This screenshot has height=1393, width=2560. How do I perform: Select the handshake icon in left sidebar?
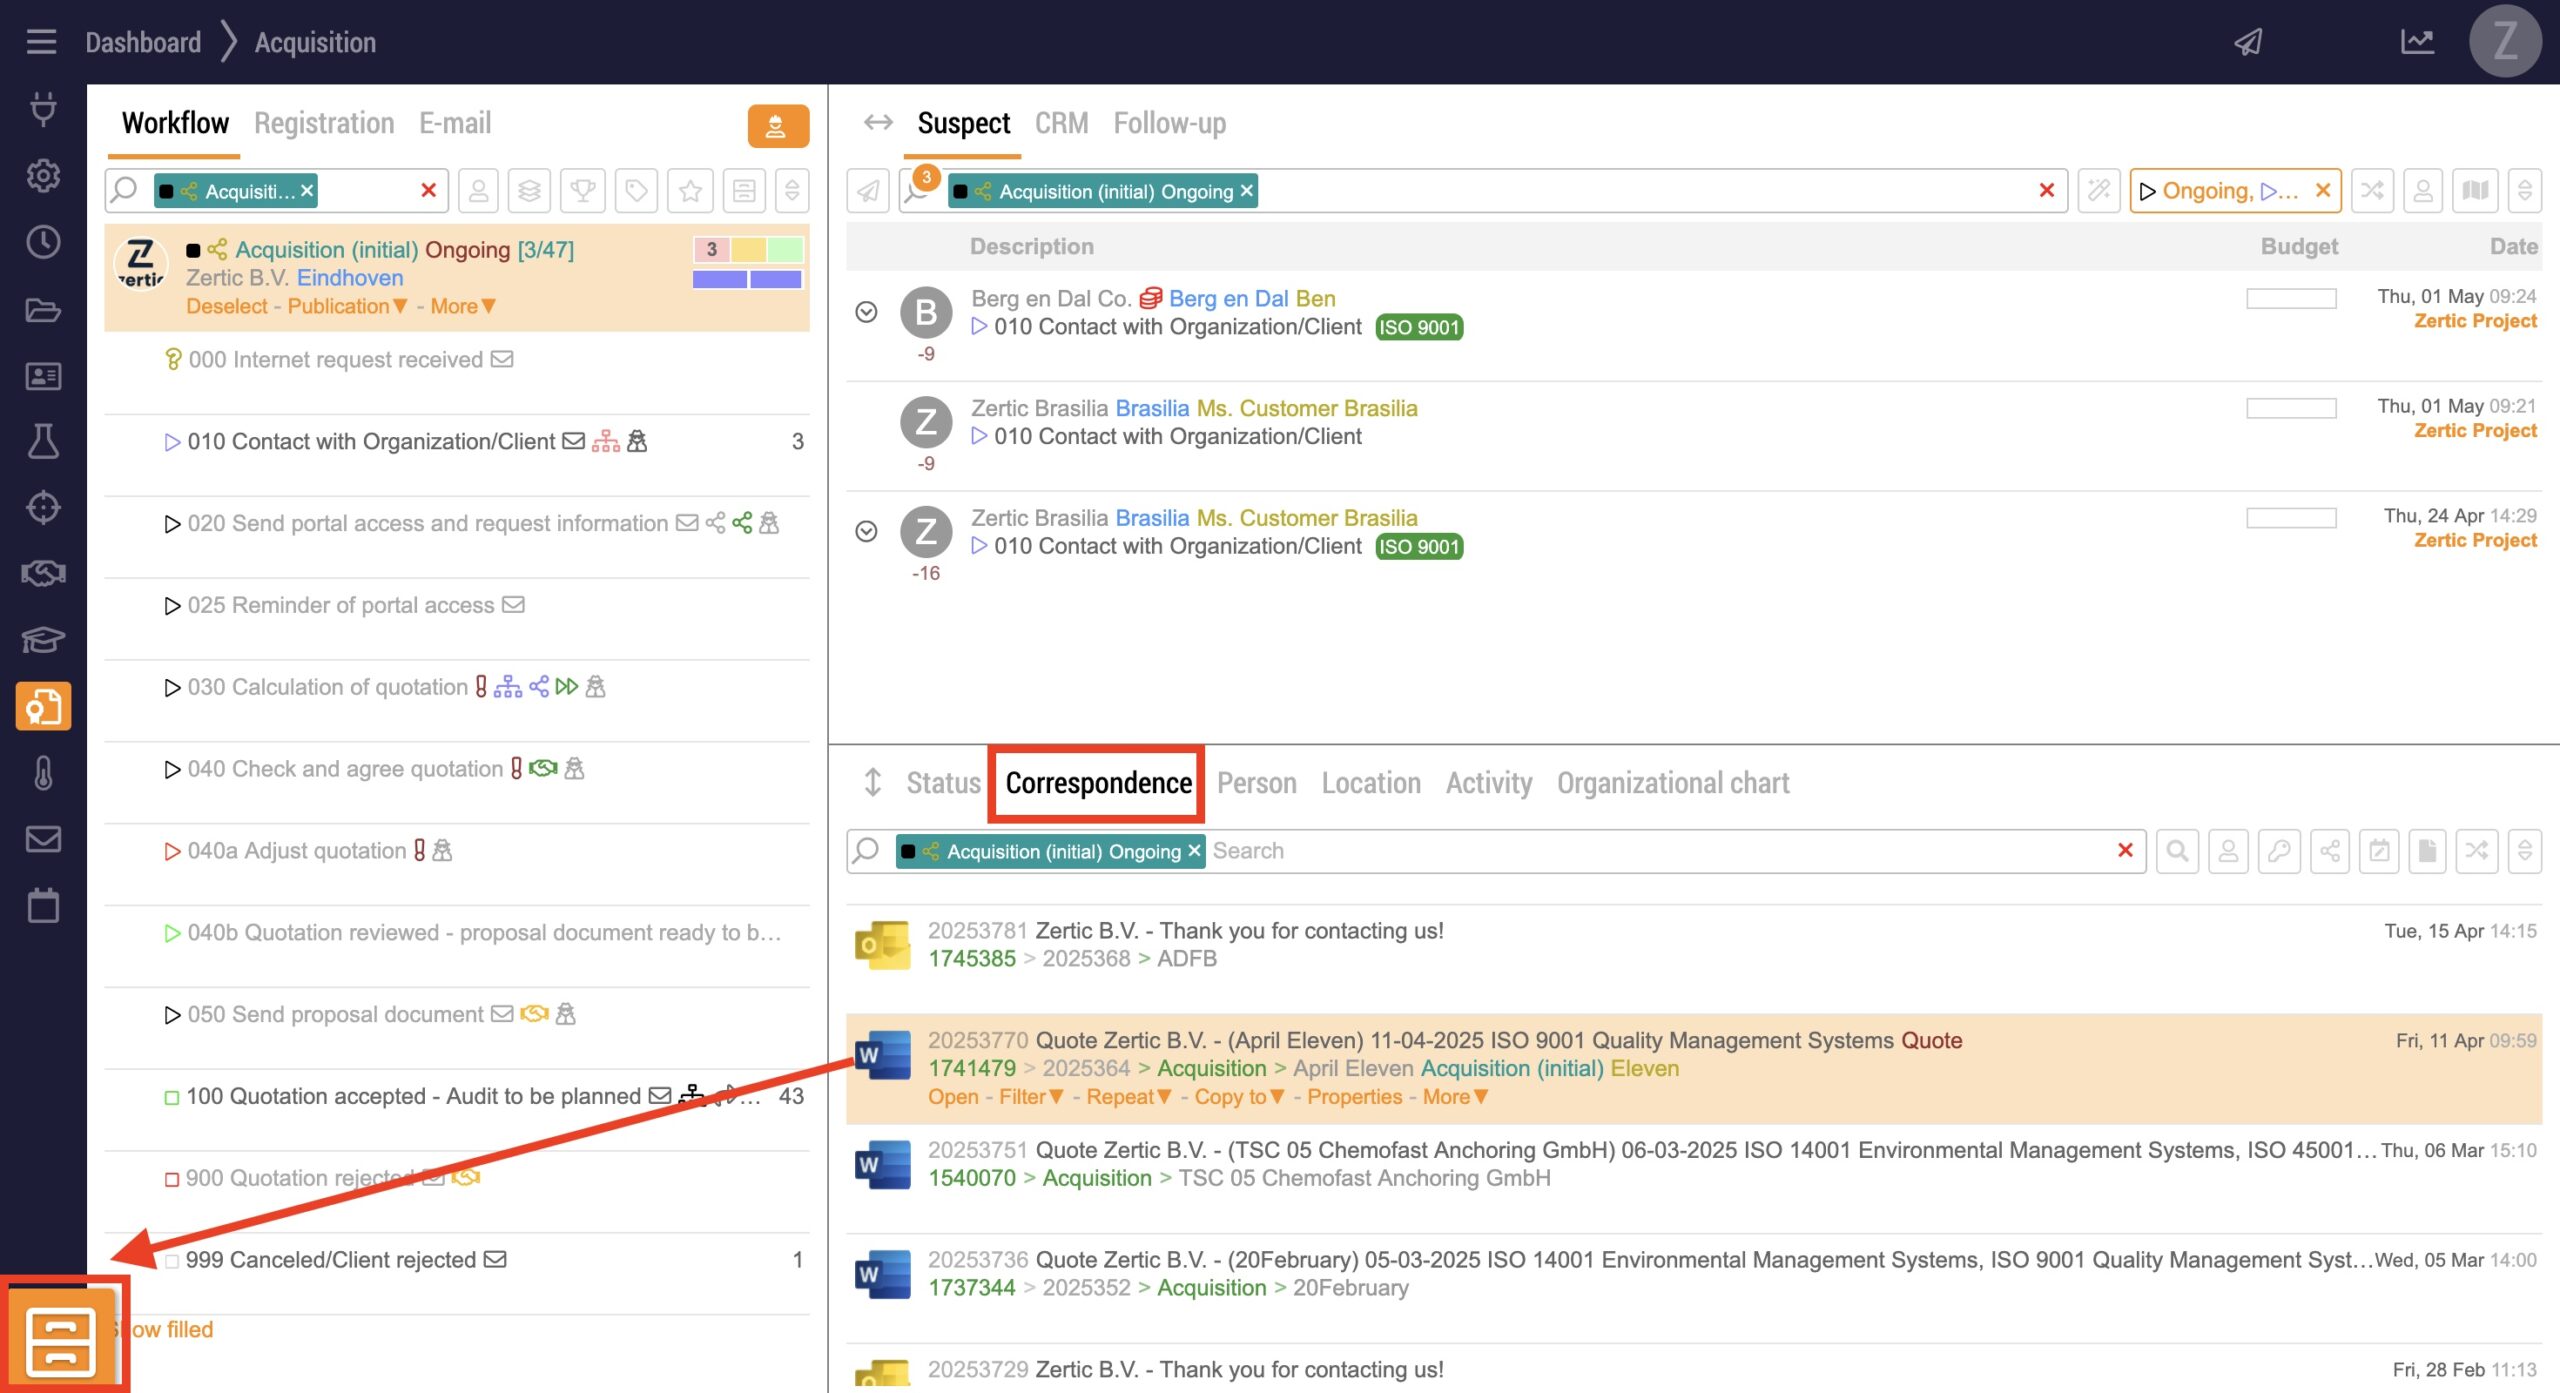[x=43, y=573]
